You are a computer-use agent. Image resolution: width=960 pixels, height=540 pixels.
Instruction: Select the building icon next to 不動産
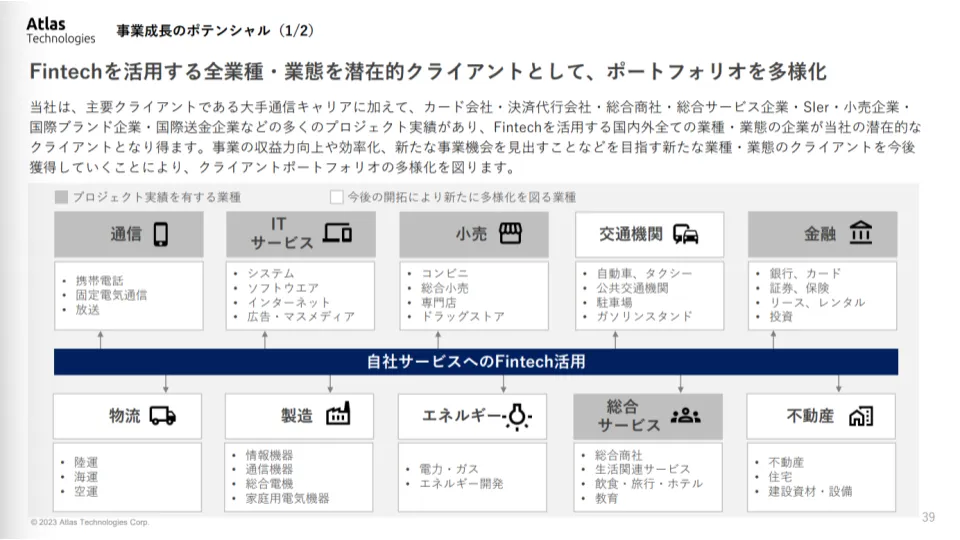click(861, 416)
